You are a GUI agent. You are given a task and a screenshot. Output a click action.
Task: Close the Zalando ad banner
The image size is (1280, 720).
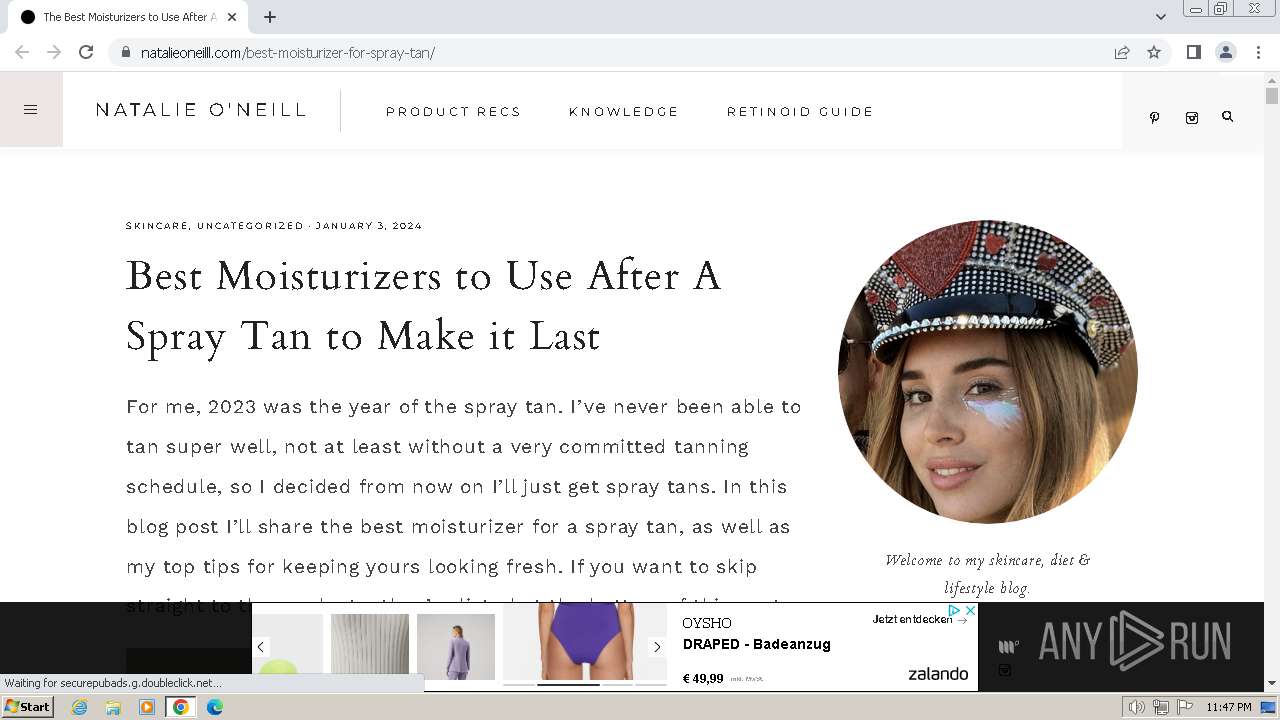point(970,610)
